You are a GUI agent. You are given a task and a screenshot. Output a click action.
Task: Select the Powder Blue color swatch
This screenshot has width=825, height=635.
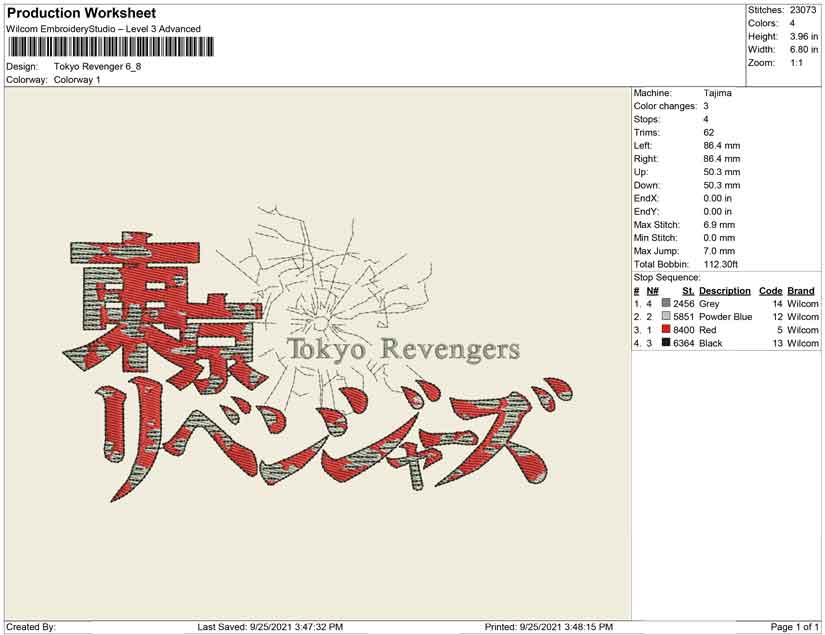tap(666, 317)
